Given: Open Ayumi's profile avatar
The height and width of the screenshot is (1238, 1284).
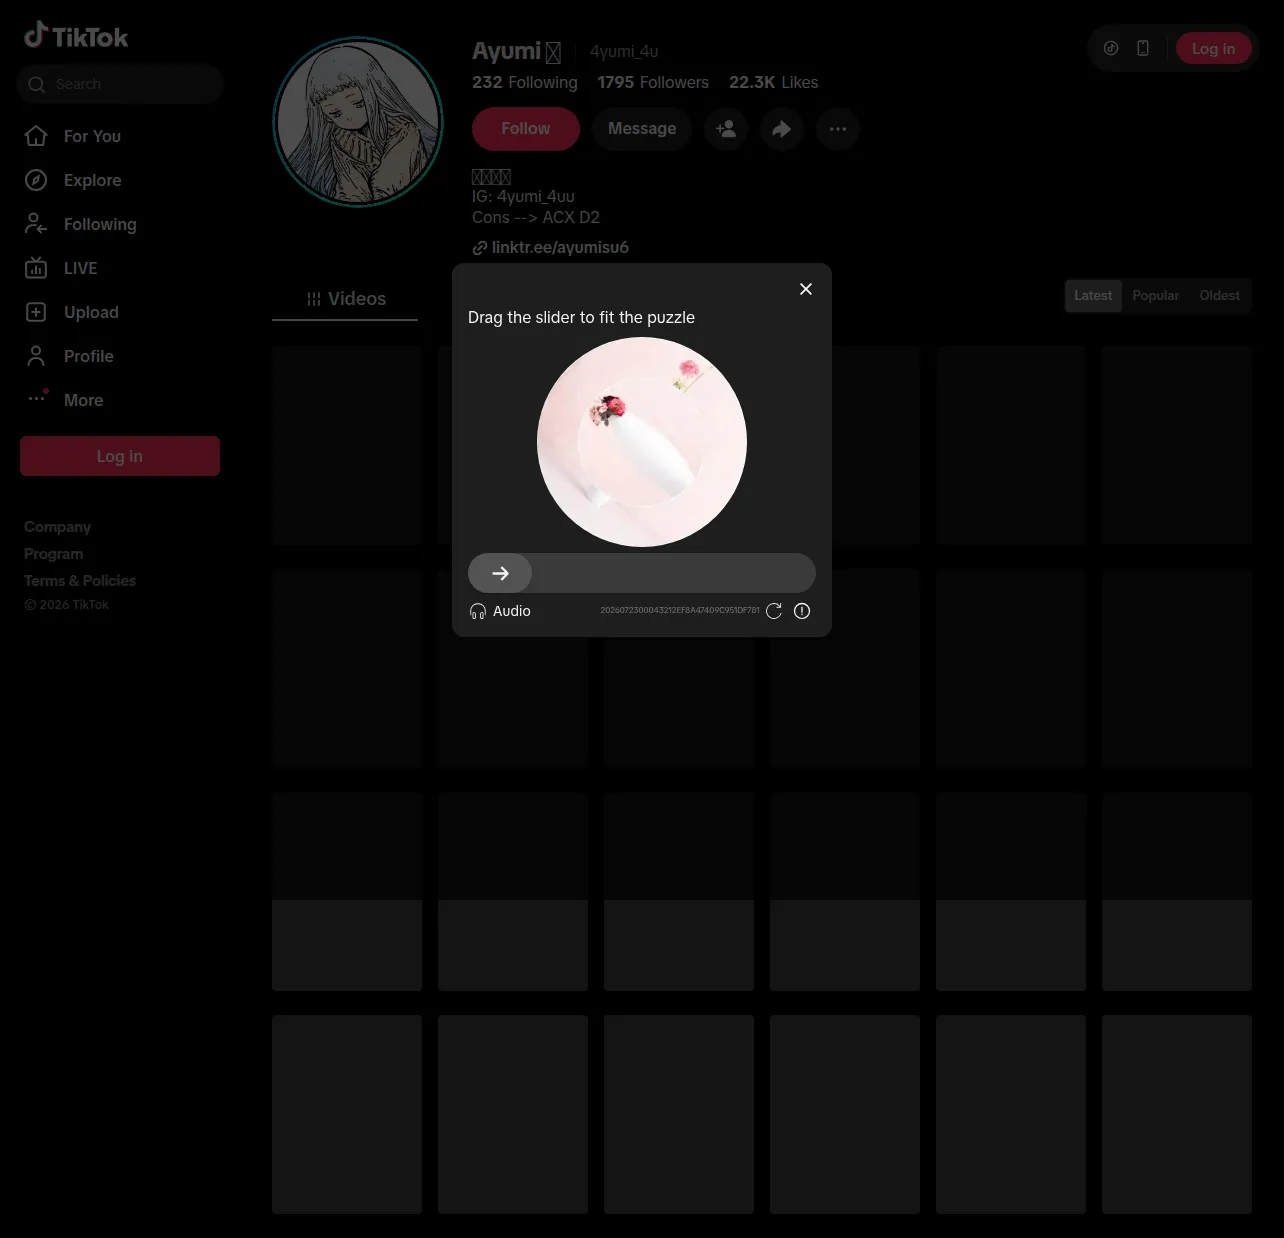Looking at the screenshot, I should (x=358, y=122).
